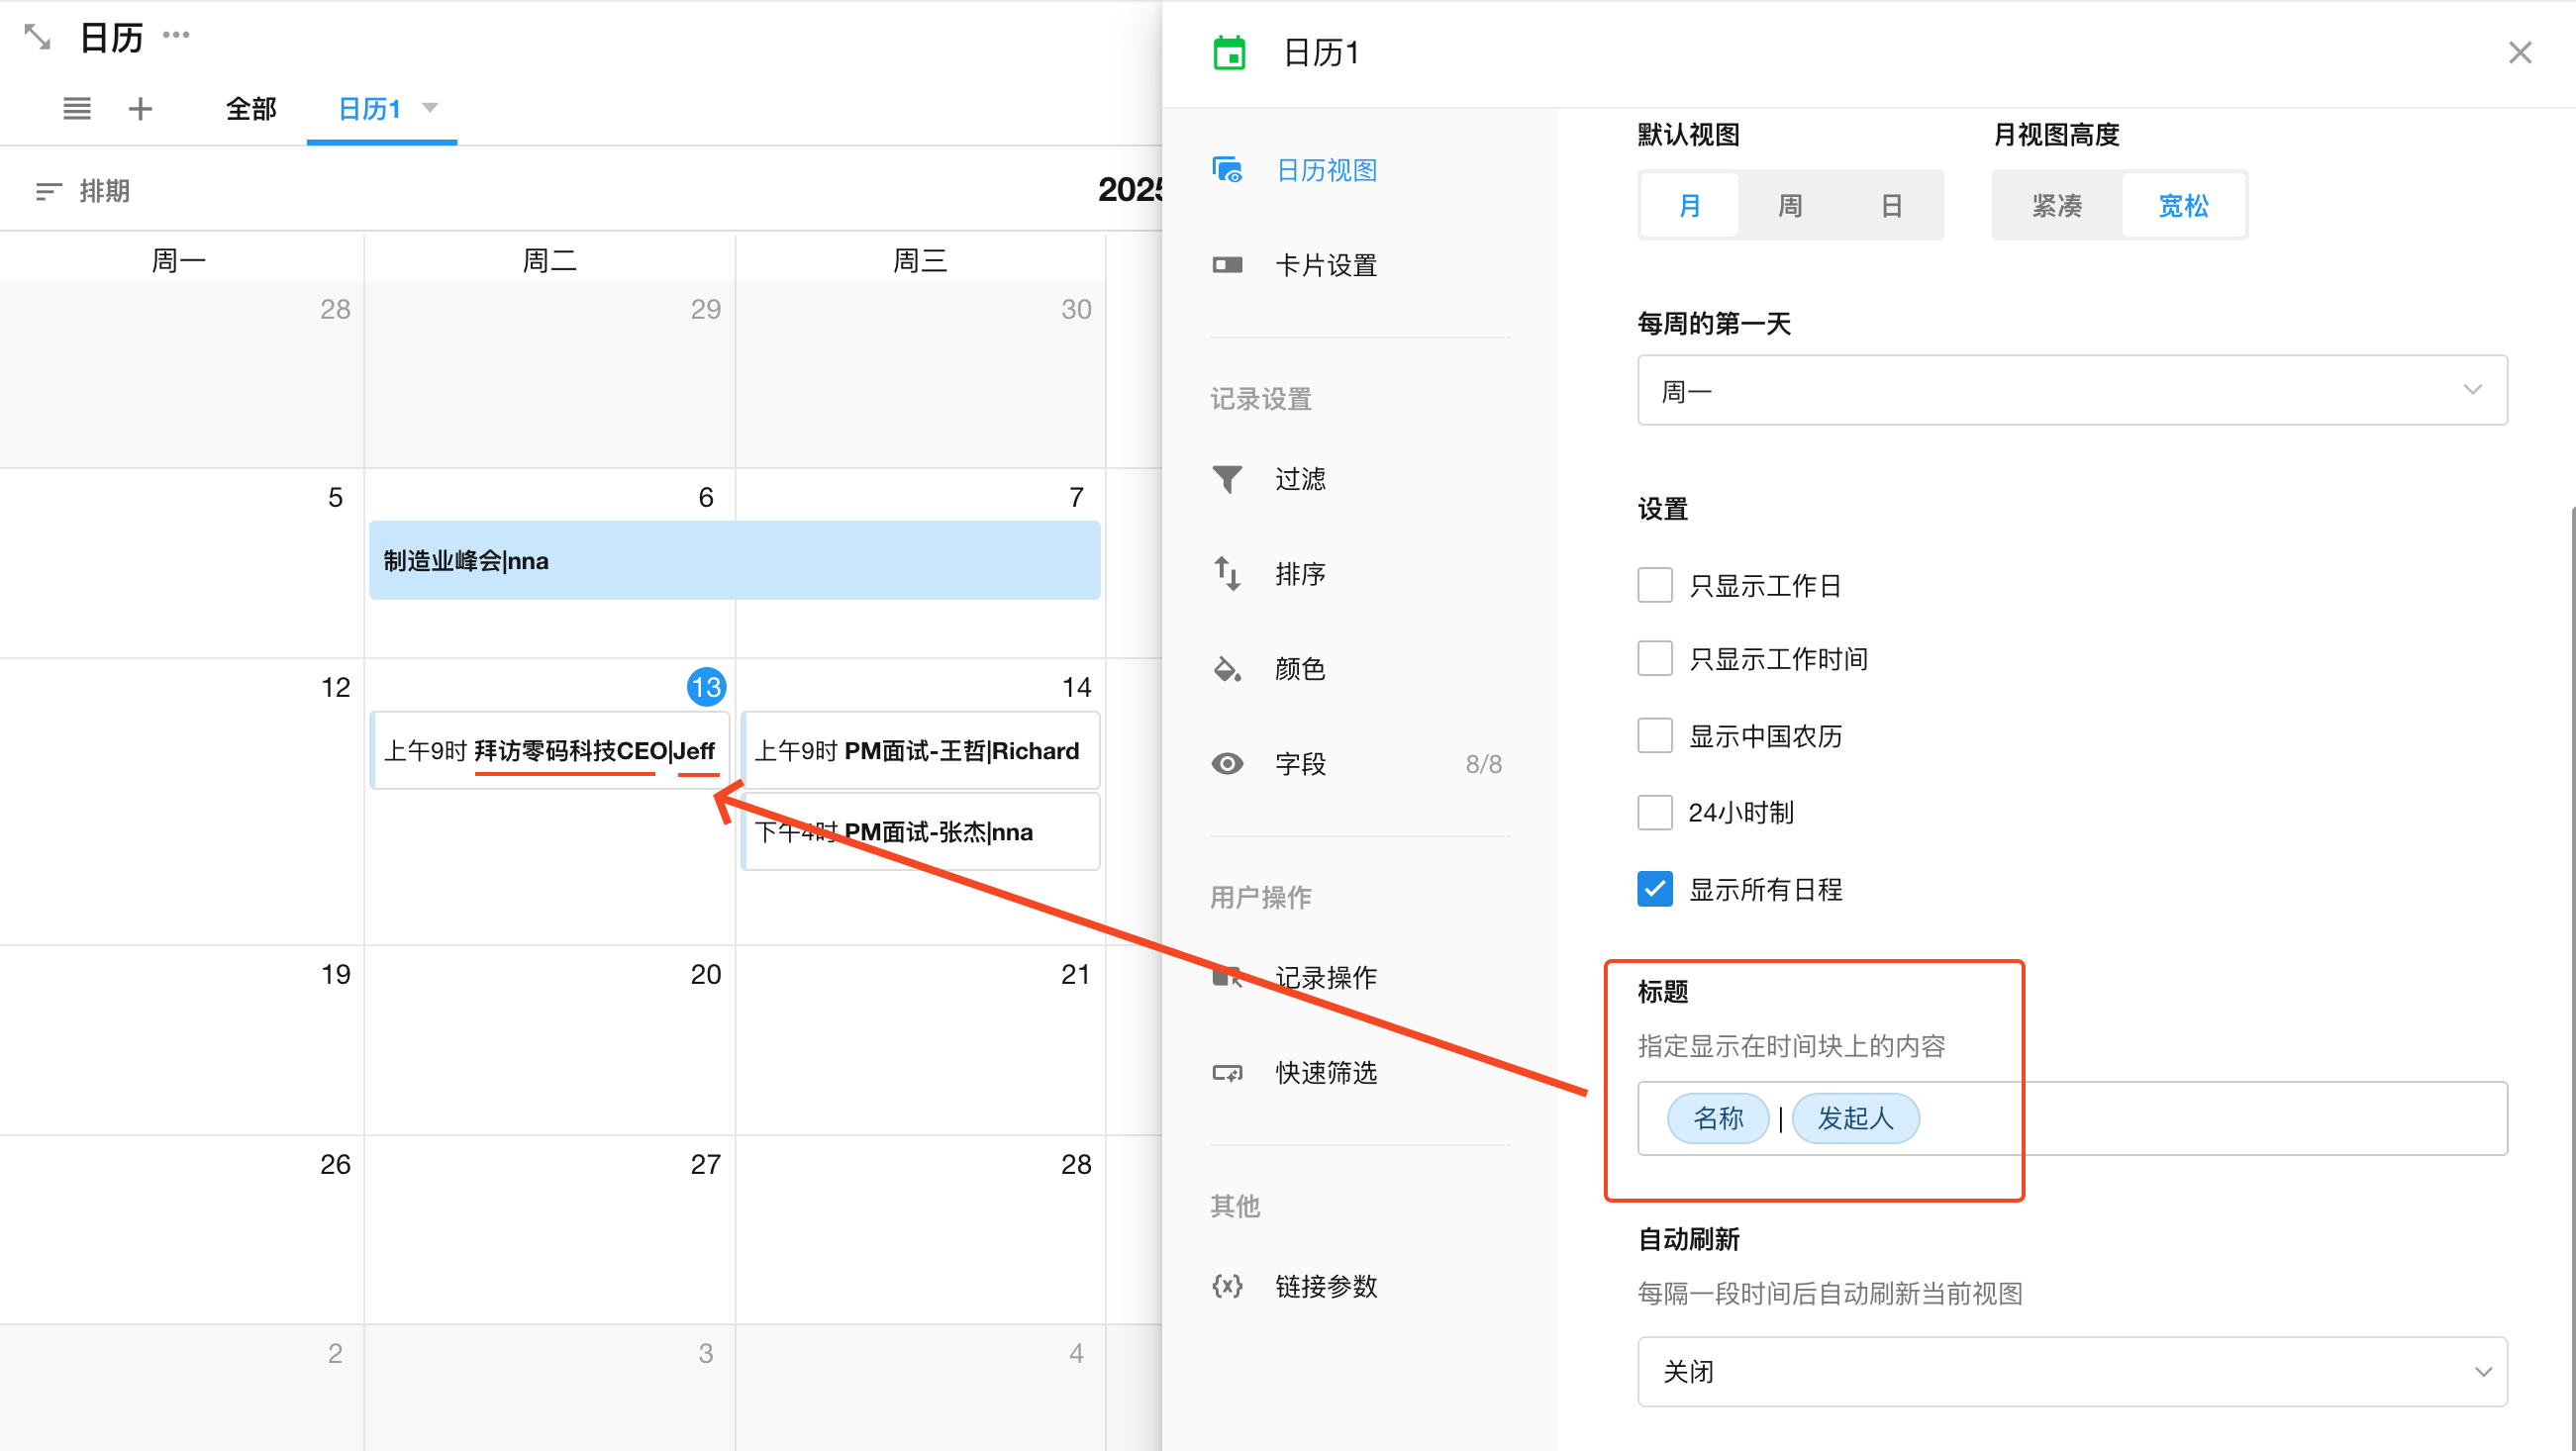
Task: Open the three-dot menu next to 日历
Action: point(176,36)
